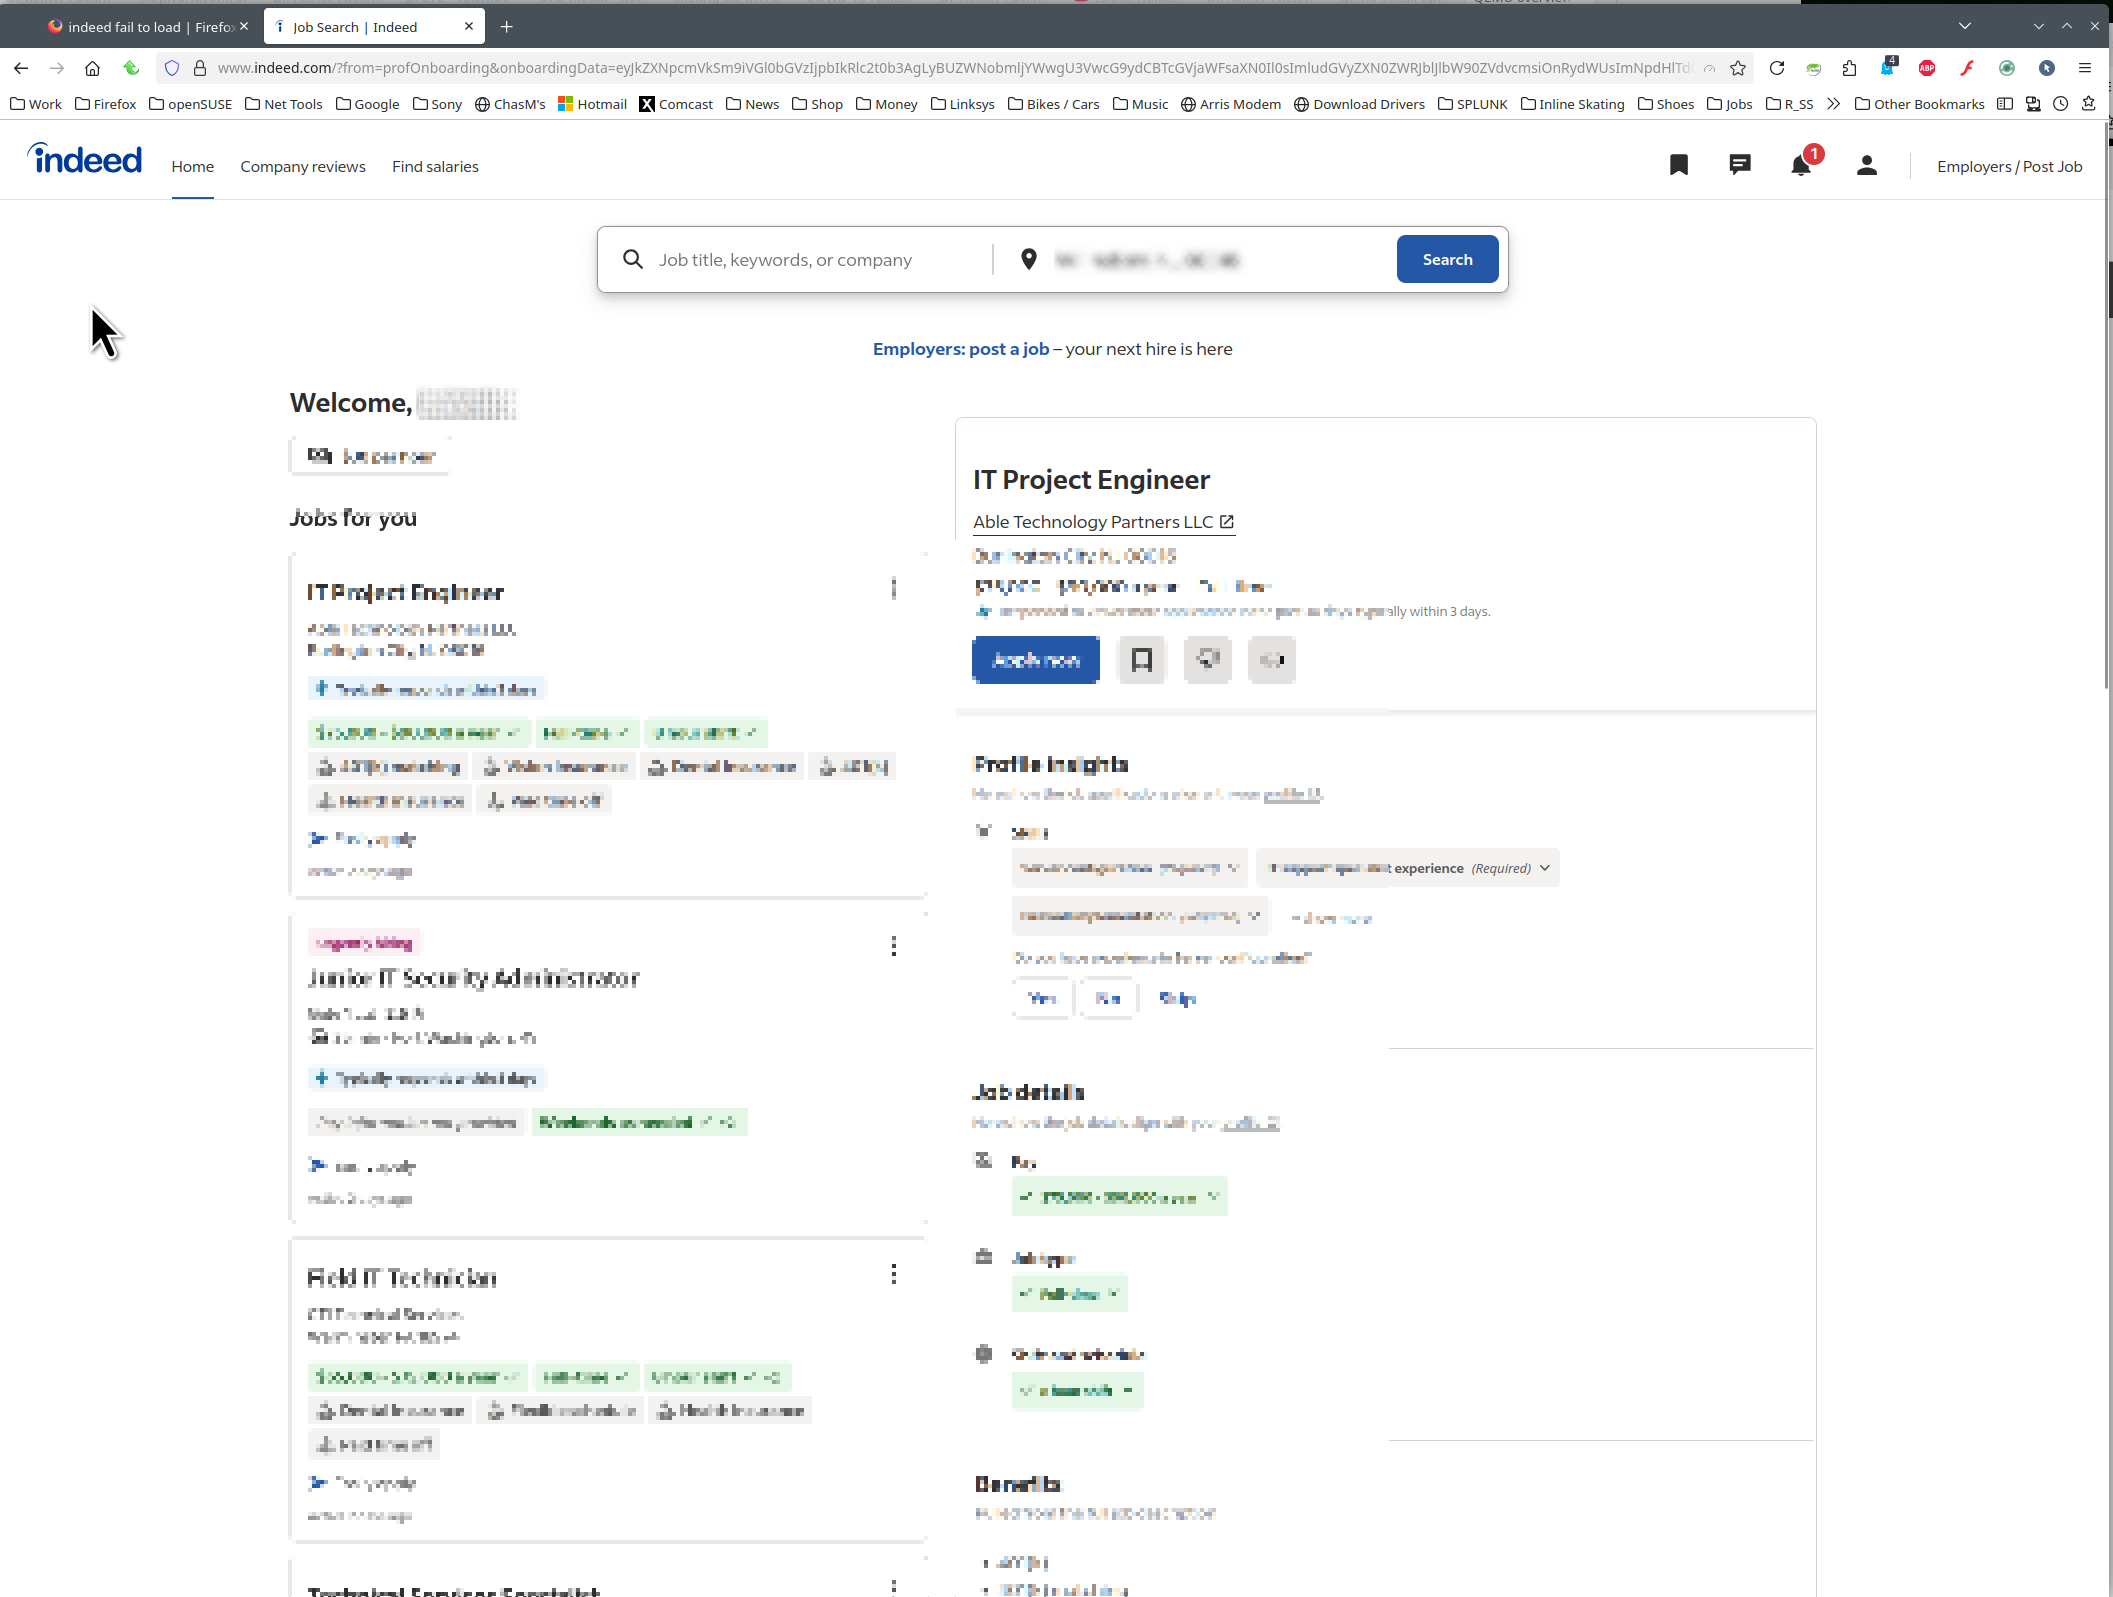Expand first skill chip under Profile insights
This screenshot has height=1597, width=2113.
pos(1130,868)
